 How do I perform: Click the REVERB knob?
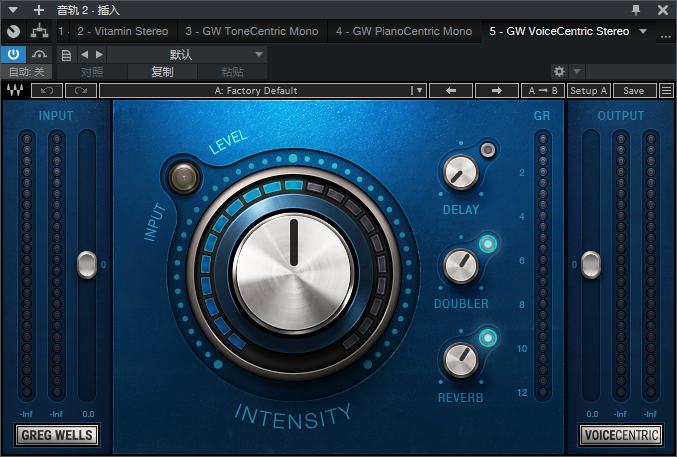(461, 360)
